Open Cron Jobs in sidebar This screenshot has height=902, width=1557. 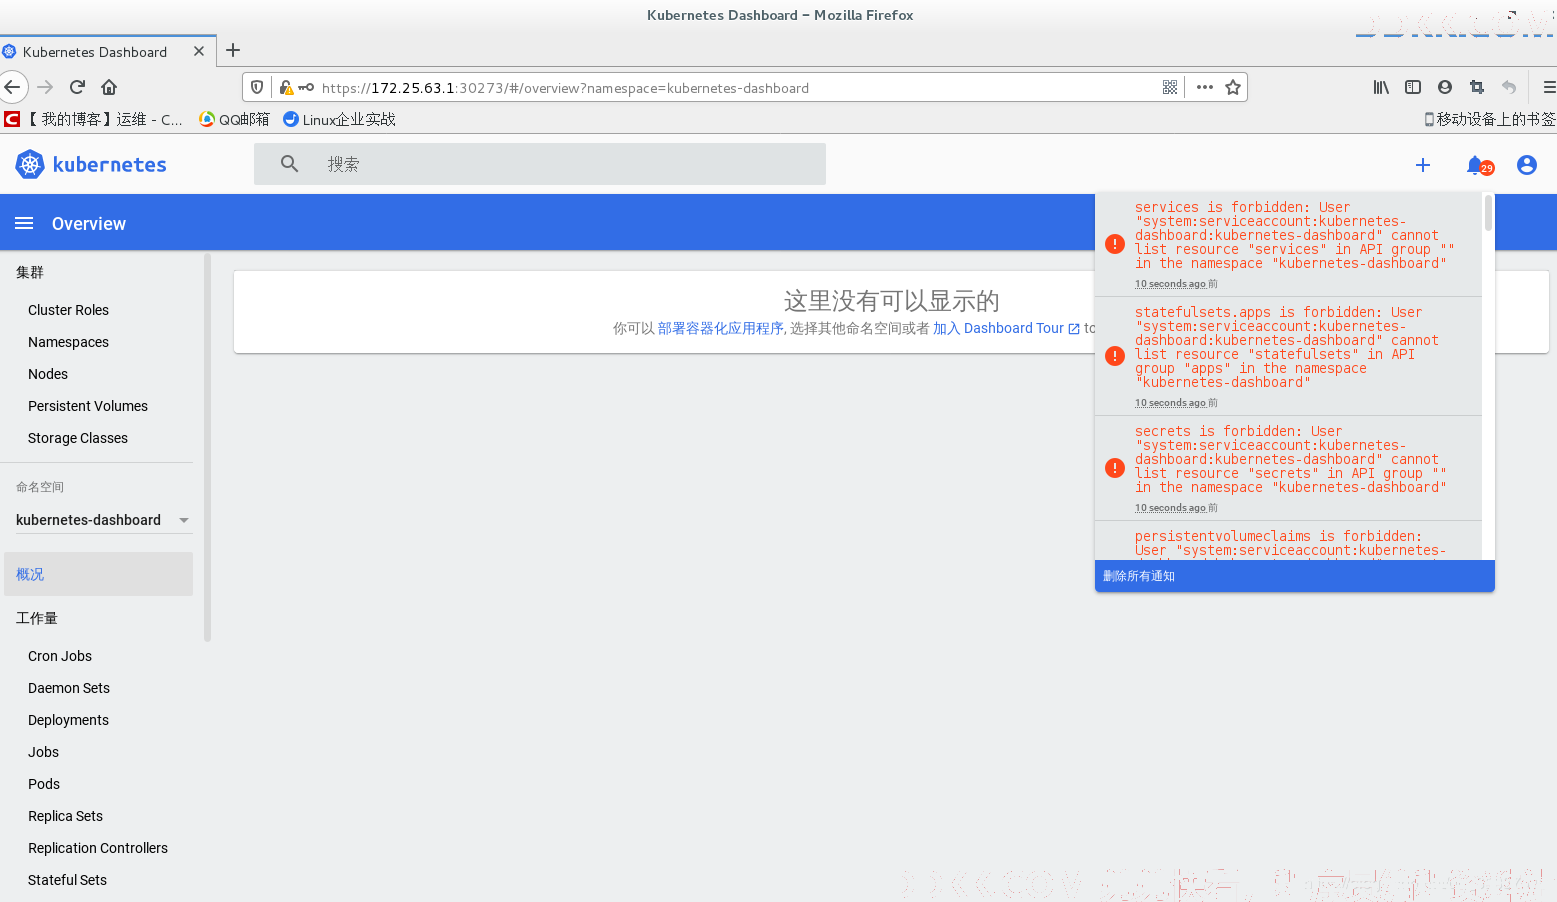(x=60, y=656)
